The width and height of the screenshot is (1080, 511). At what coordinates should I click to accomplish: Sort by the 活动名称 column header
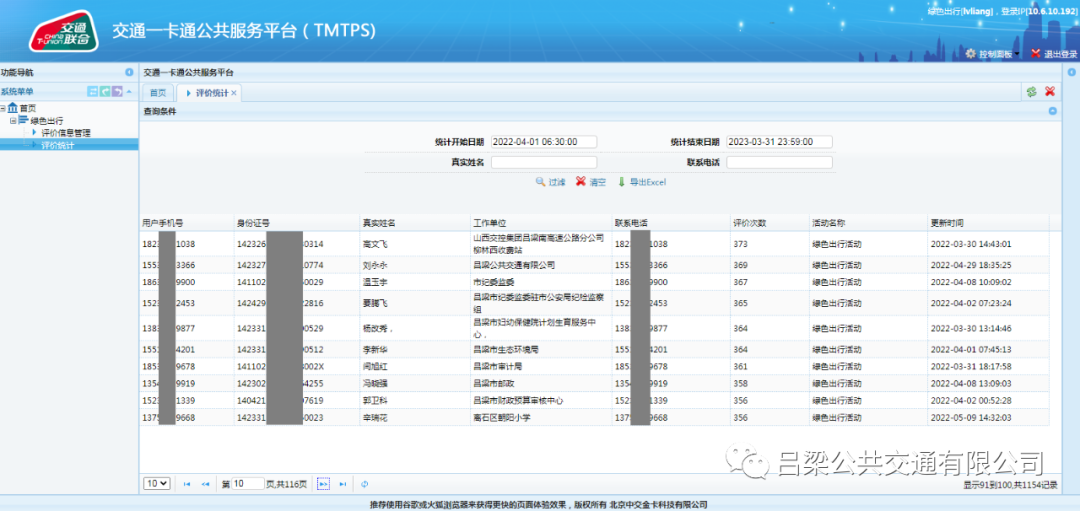click(x=869, y=223)
